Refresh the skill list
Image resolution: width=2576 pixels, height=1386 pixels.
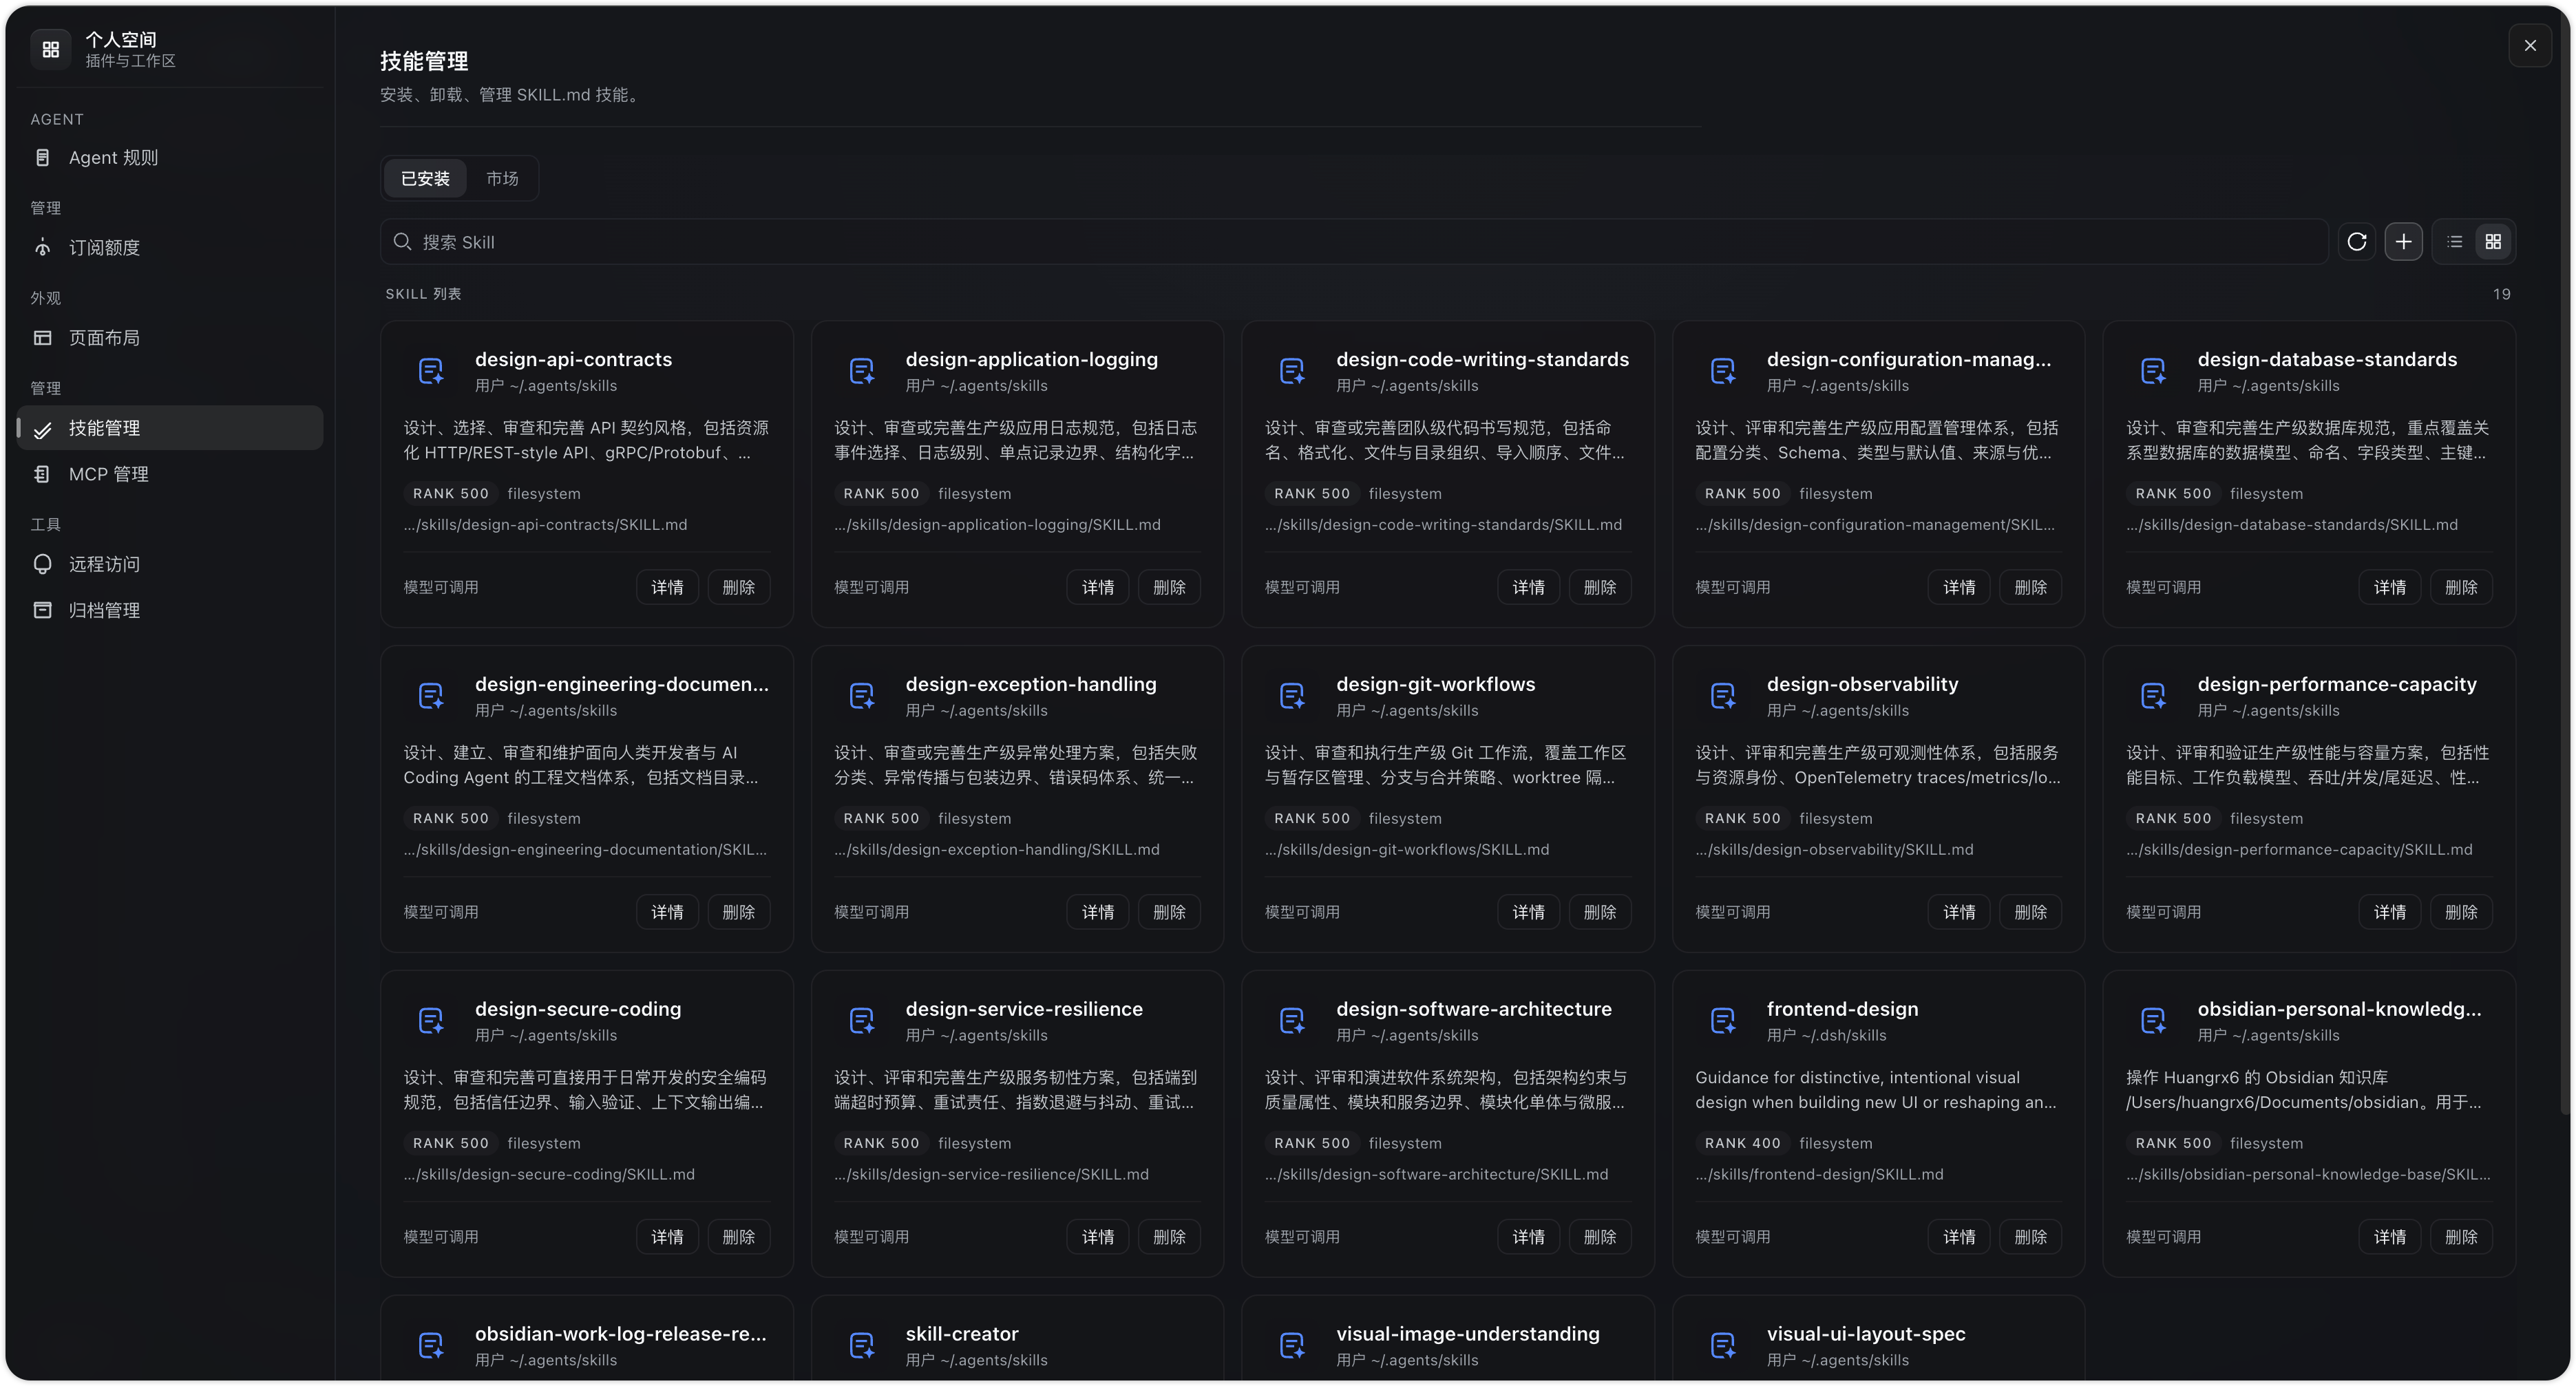[x=2357, y=242]
